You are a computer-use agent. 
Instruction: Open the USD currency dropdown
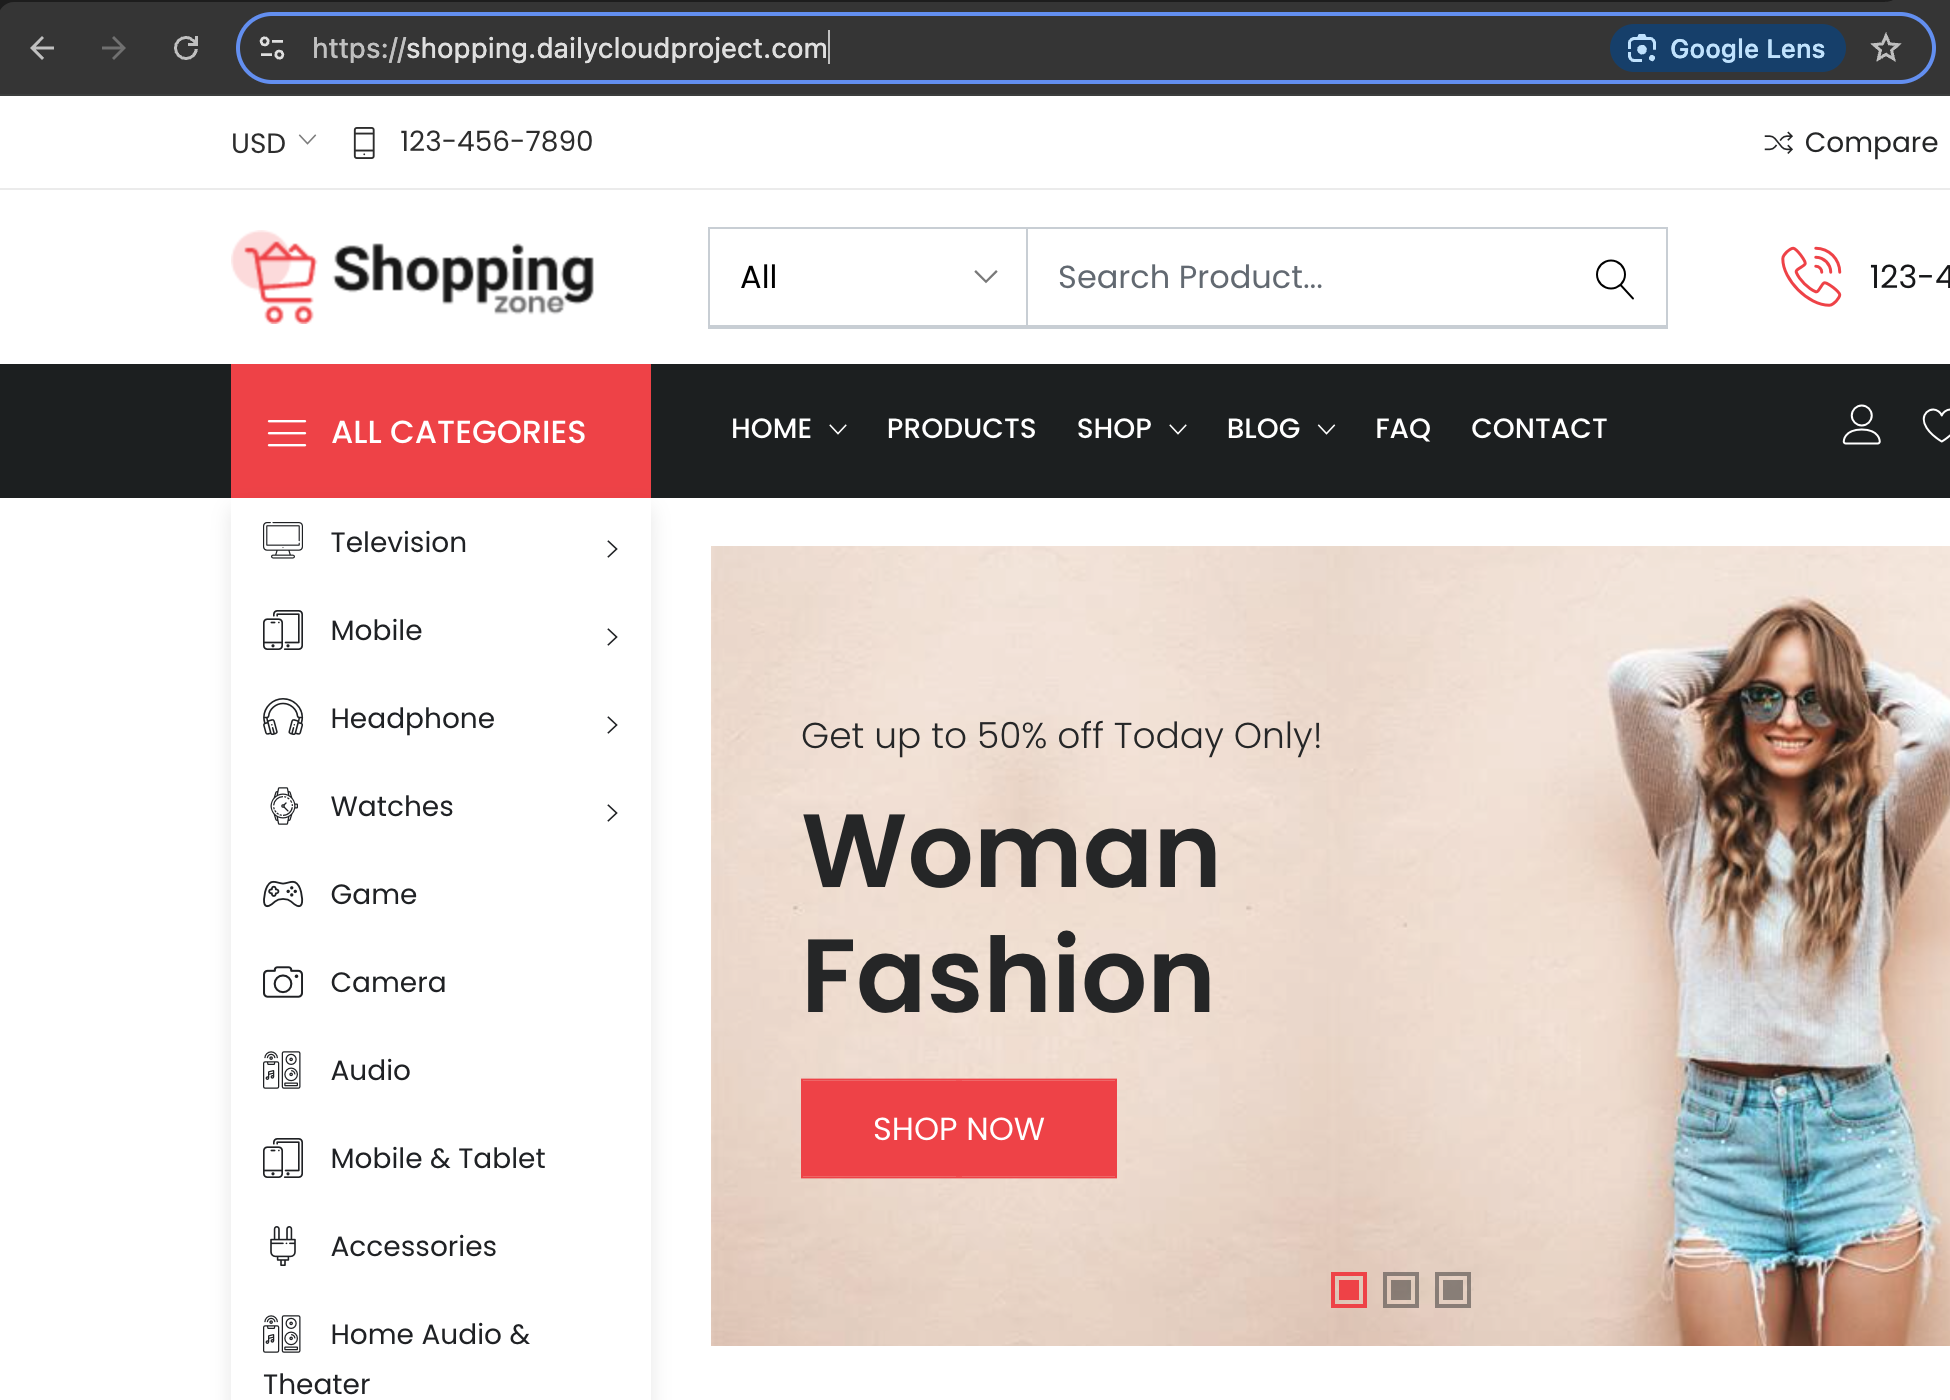[273, 143]
